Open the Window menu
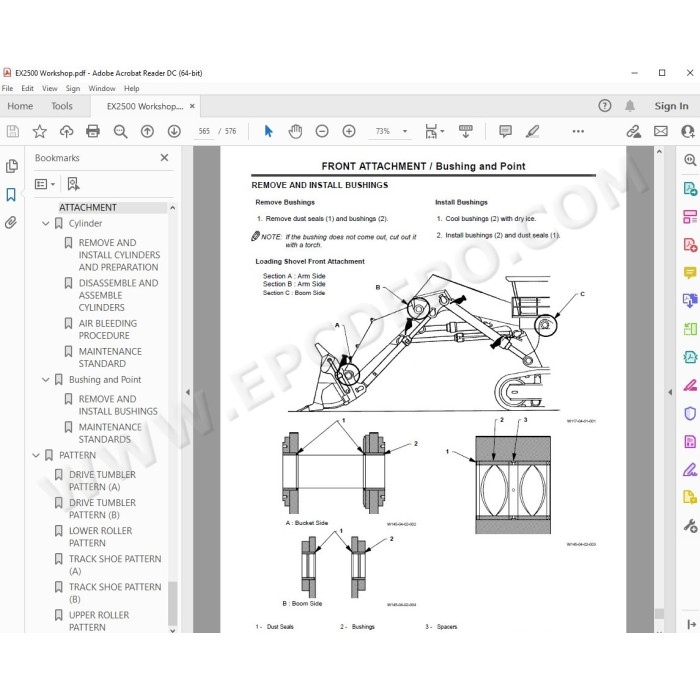 (x=102, y=88)
